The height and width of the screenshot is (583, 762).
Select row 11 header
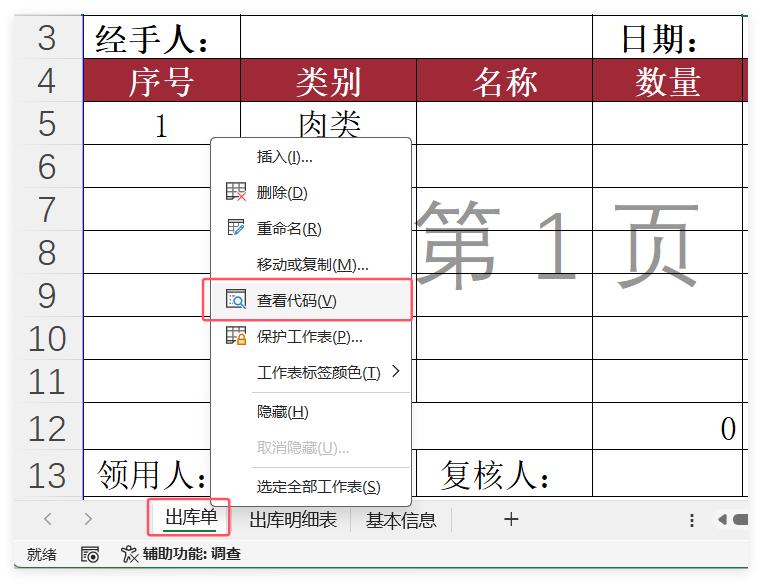47,381
